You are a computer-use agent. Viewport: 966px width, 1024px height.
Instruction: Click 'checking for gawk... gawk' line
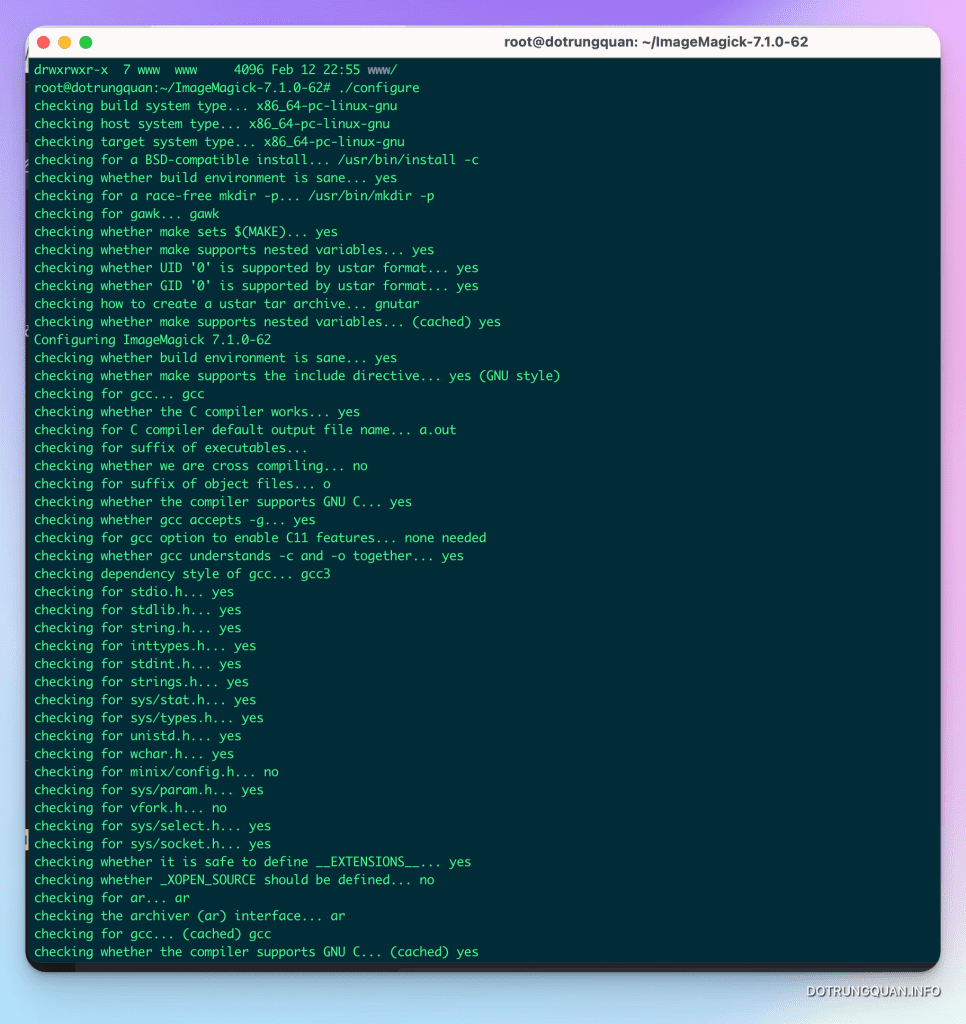pos(127,214)
